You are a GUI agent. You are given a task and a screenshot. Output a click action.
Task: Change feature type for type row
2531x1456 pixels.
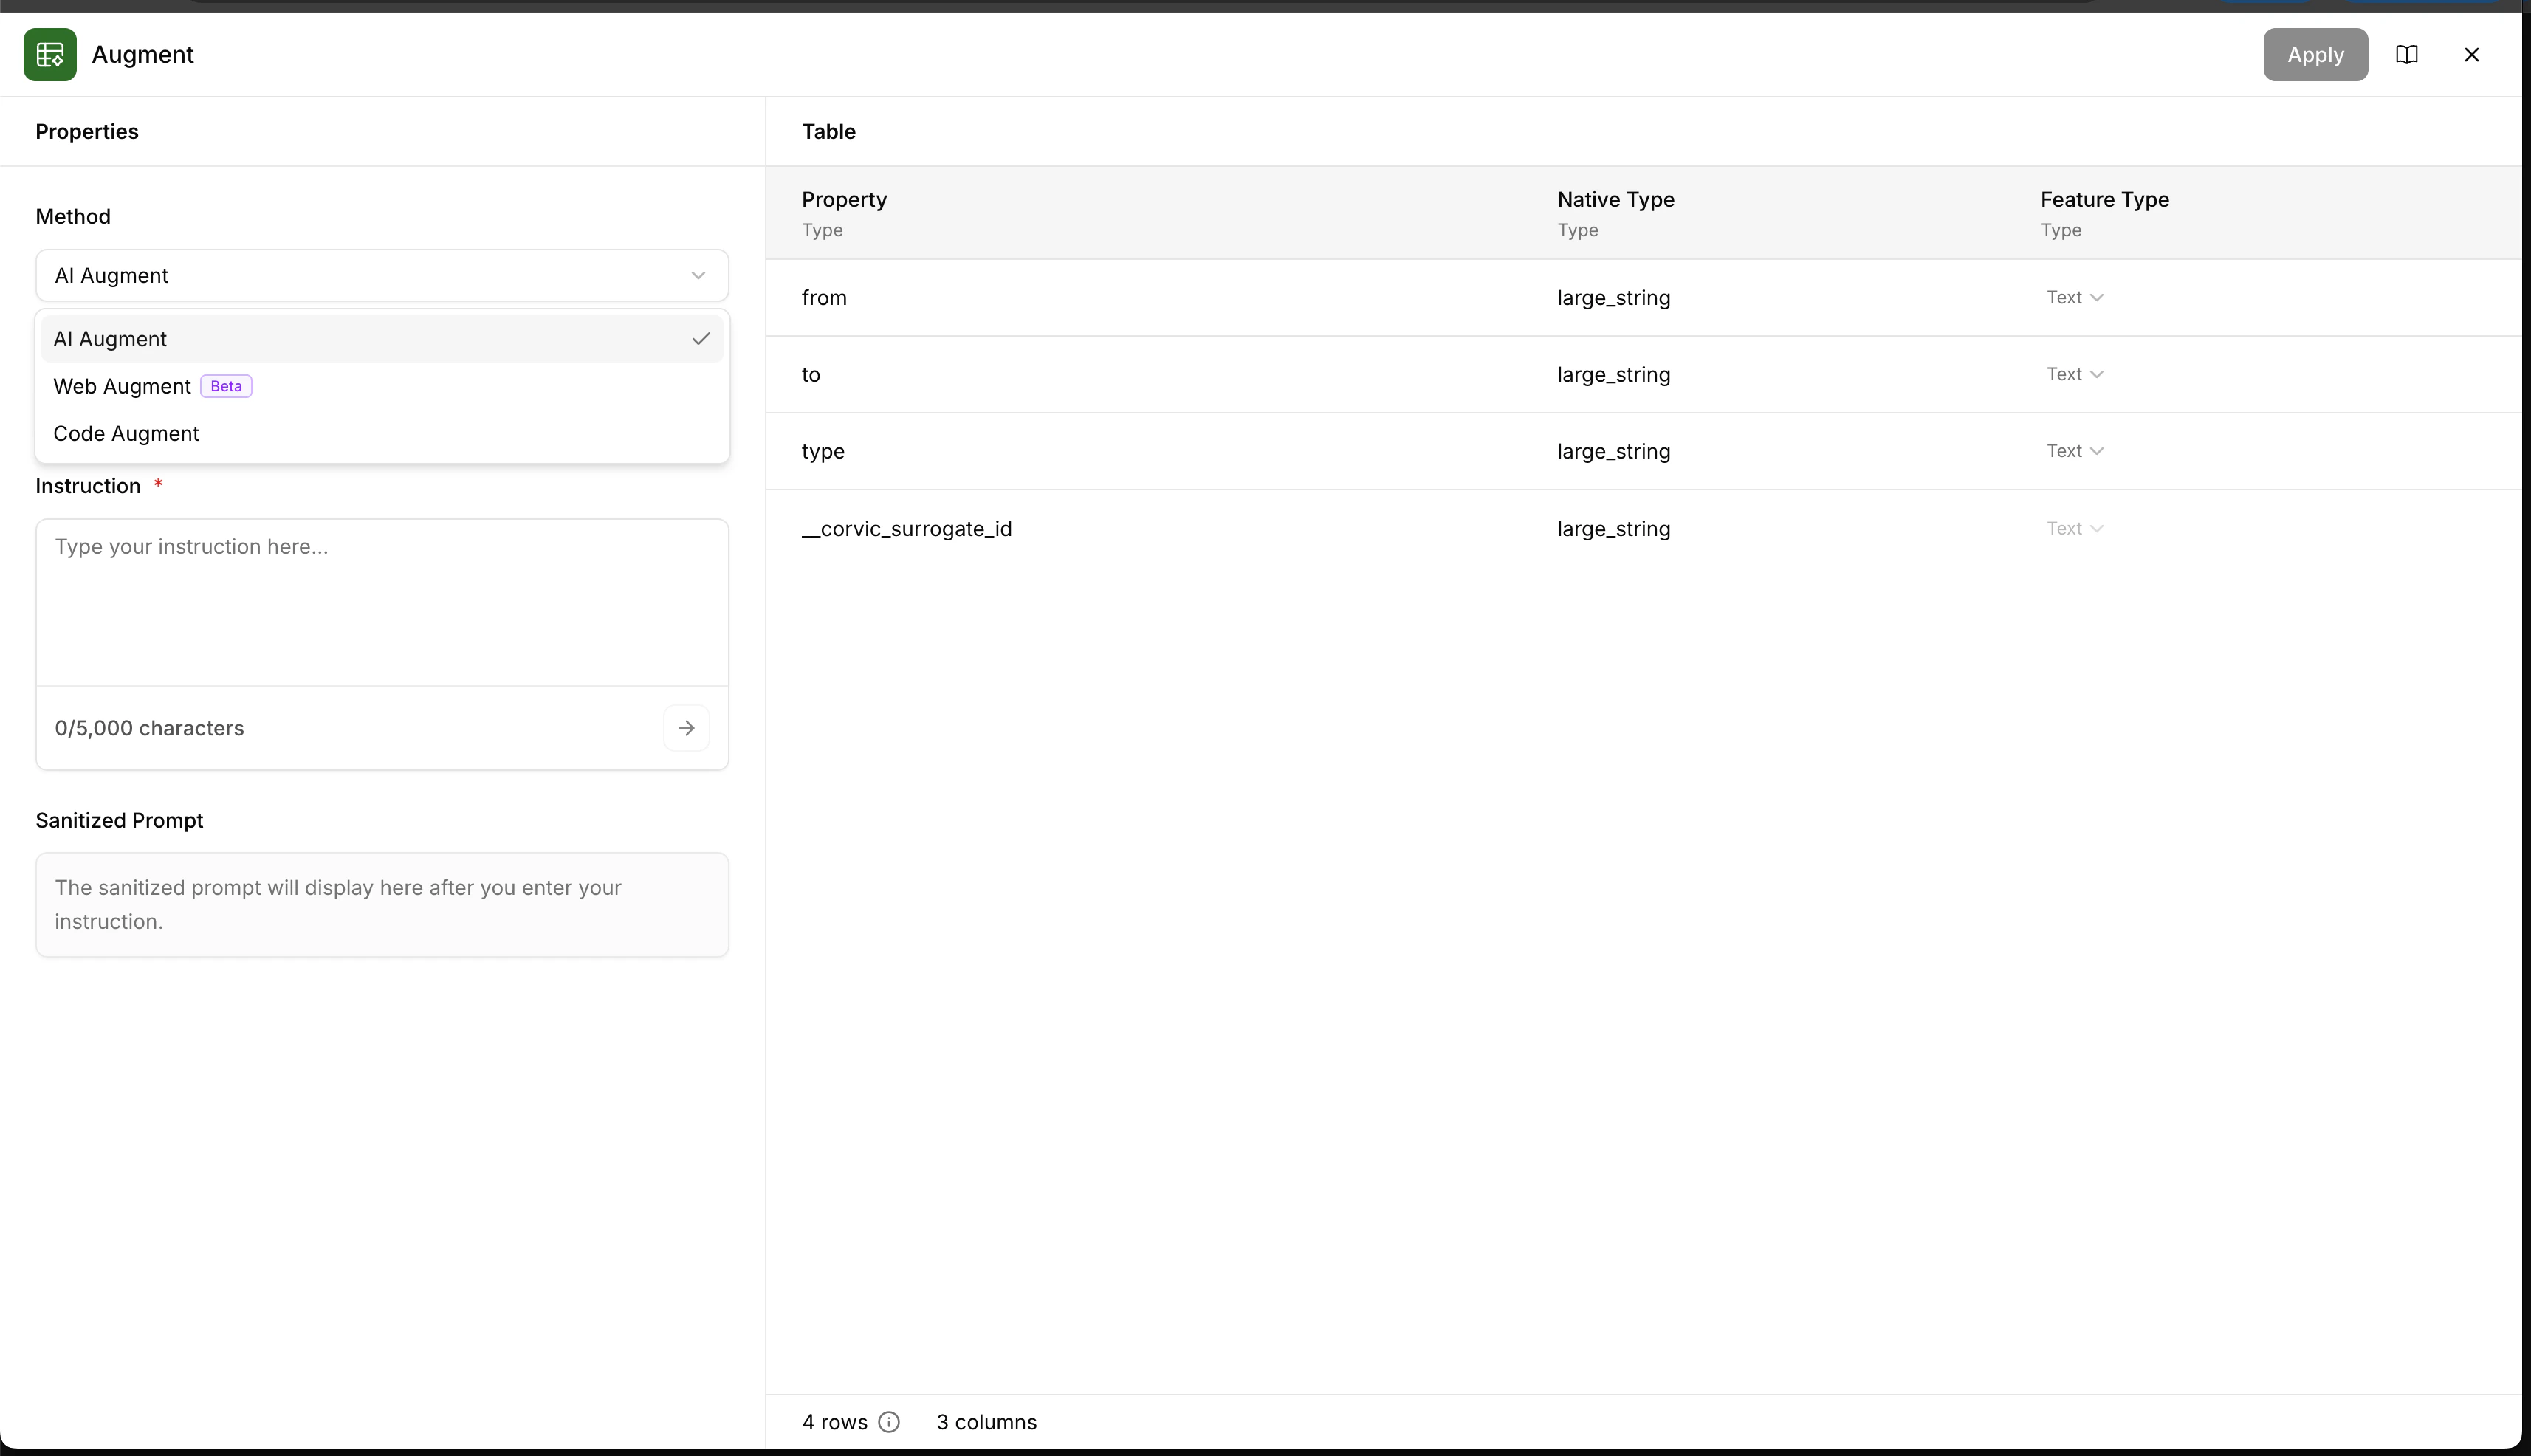(x=2074, y=450)
